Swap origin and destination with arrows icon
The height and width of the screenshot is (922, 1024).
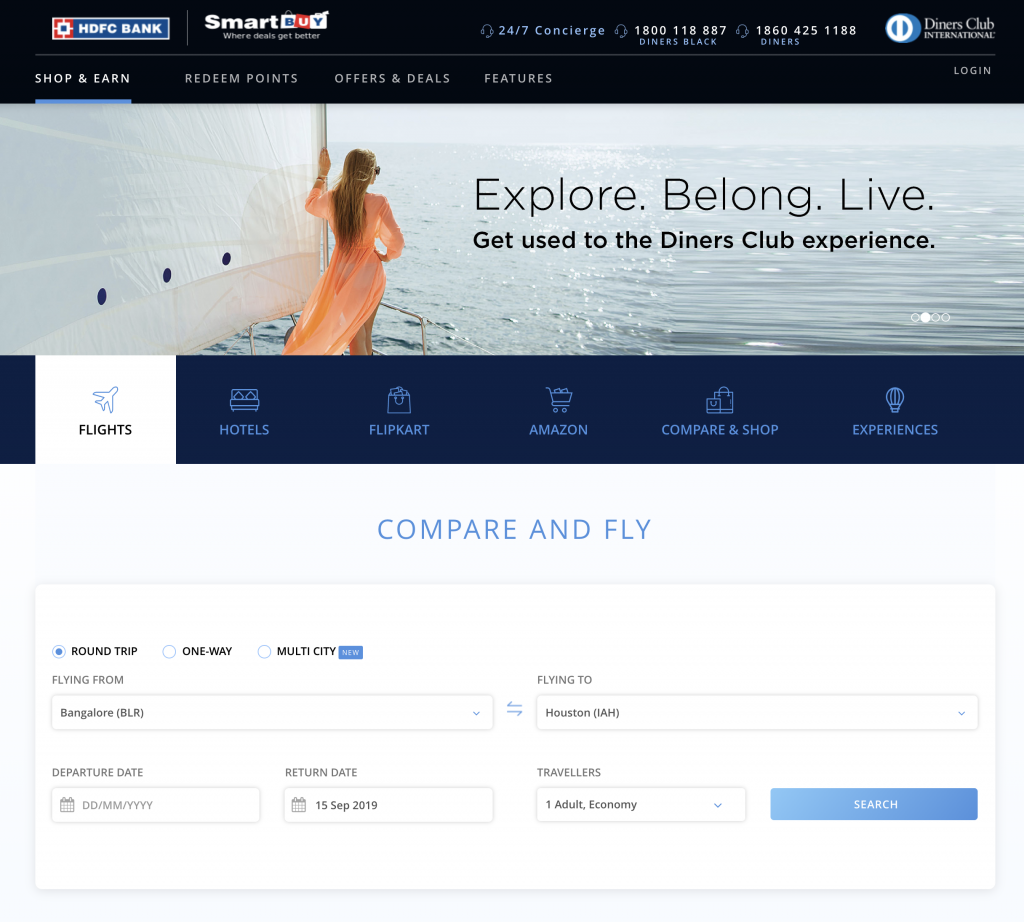click(x=515, y=708)
